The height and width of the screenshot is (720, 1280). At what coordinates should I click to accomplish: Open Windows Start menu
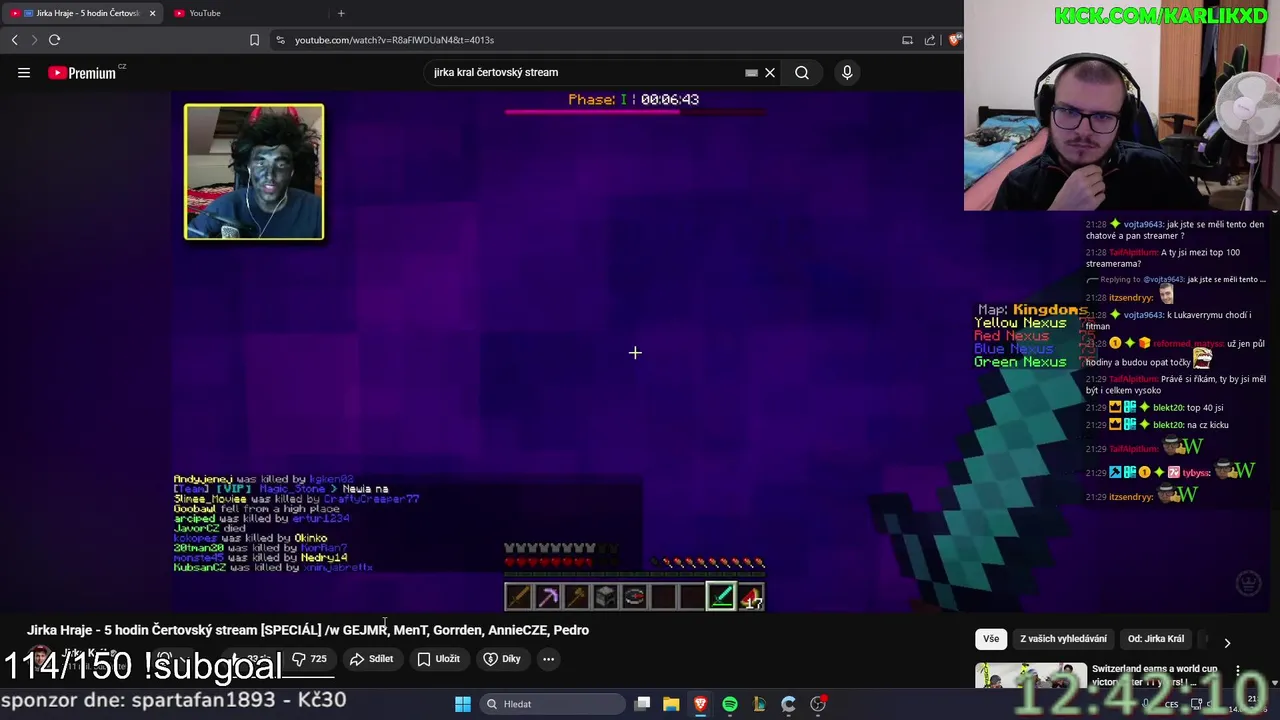point(463,704)
